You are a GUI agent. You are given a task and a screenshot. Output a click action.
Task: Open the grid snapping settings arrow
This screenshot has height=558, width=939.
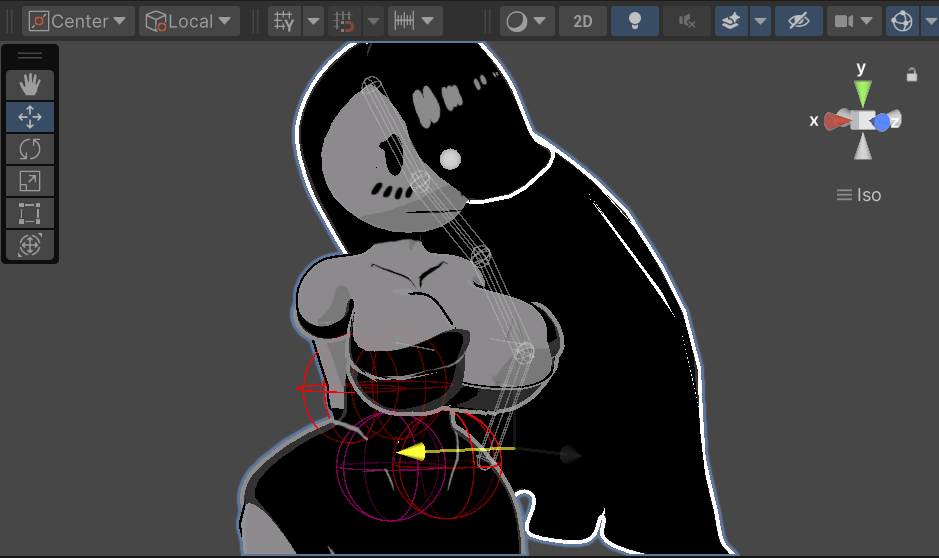coord(373,21)
